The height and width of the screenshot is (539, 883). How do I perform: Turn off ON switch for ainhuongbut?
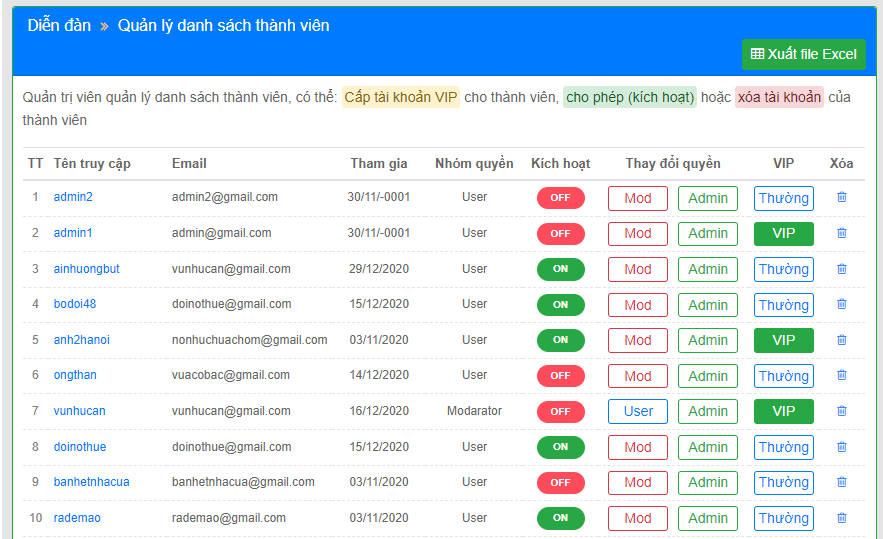pos(560,269)
